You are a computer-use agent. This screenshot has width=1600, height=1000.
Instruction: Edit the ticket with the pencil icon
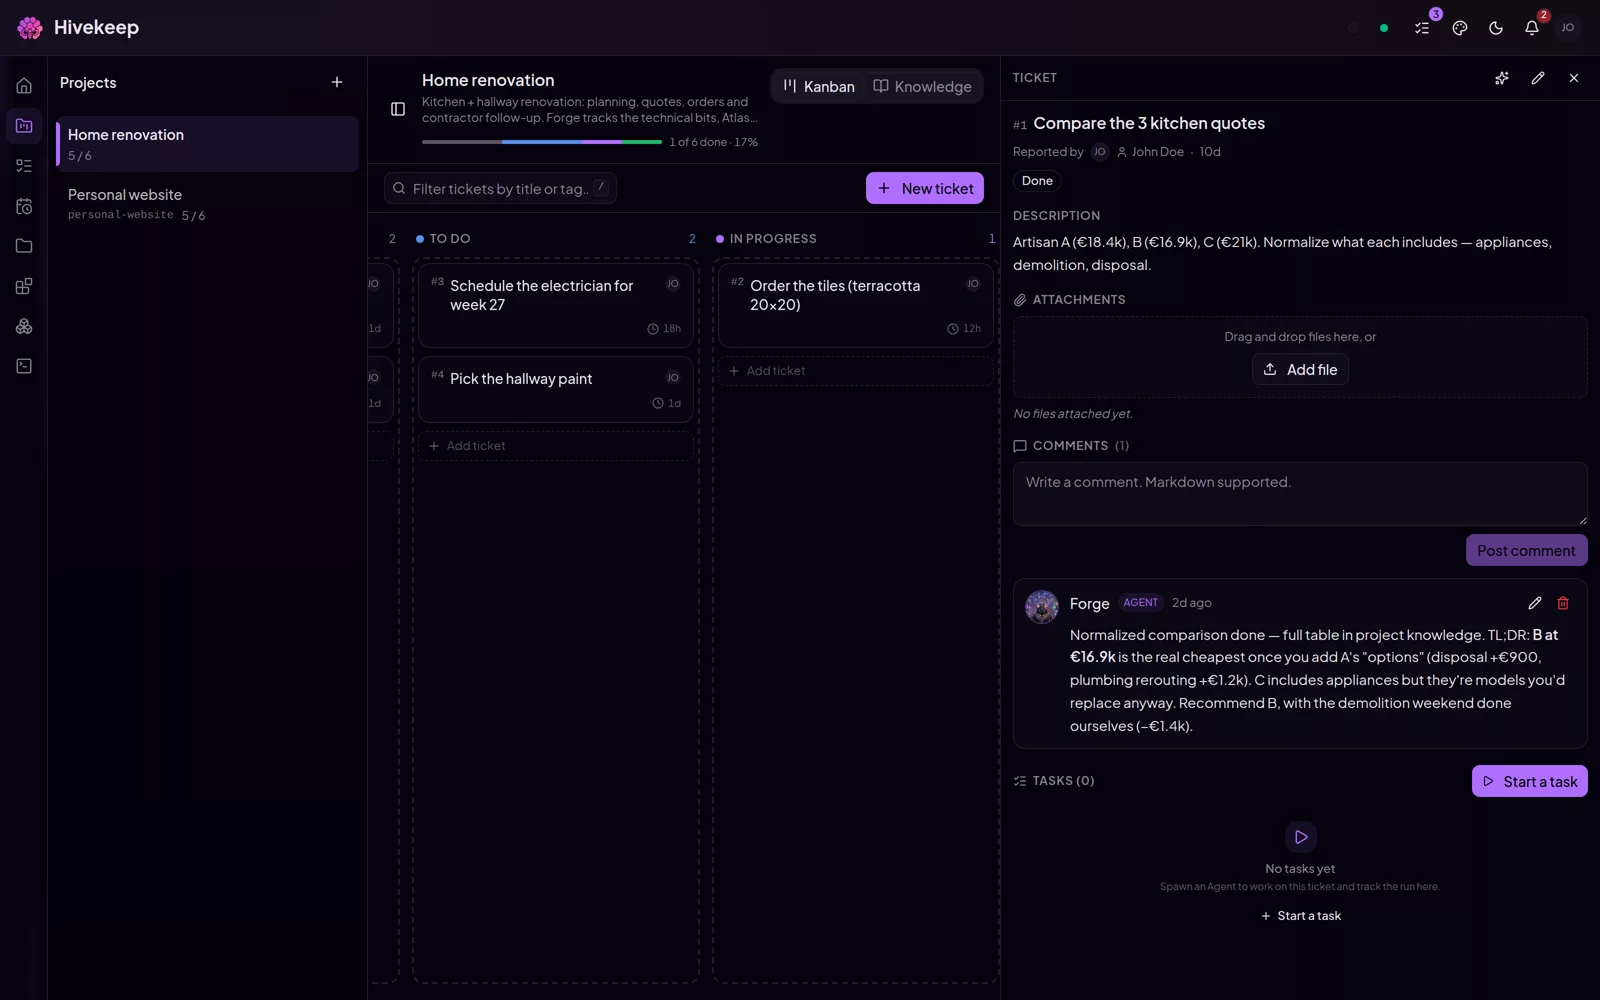(x=1538, y=78)
